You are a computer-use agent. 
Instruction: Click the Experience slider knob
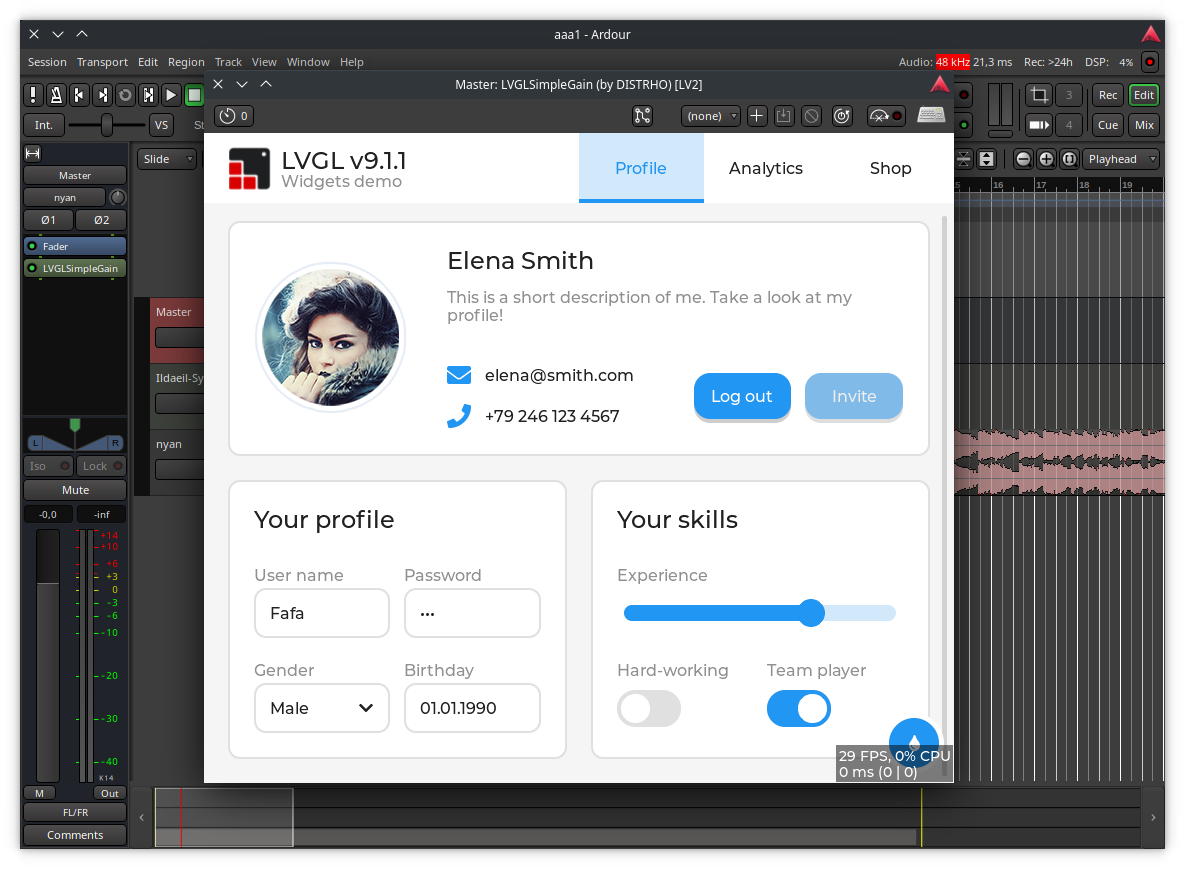(x=811, y=613)
